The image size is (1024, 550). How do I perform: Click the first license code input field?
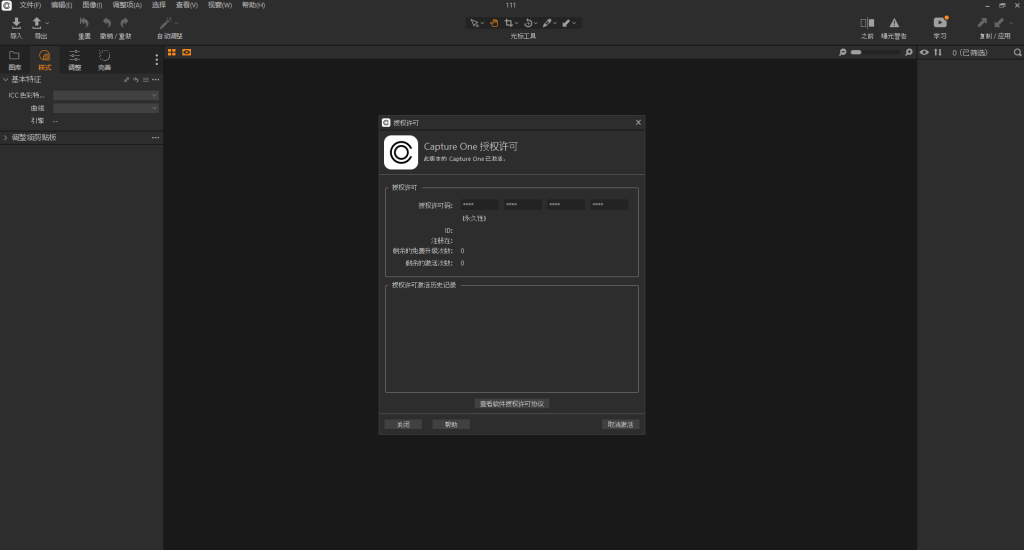coord(479,205)
